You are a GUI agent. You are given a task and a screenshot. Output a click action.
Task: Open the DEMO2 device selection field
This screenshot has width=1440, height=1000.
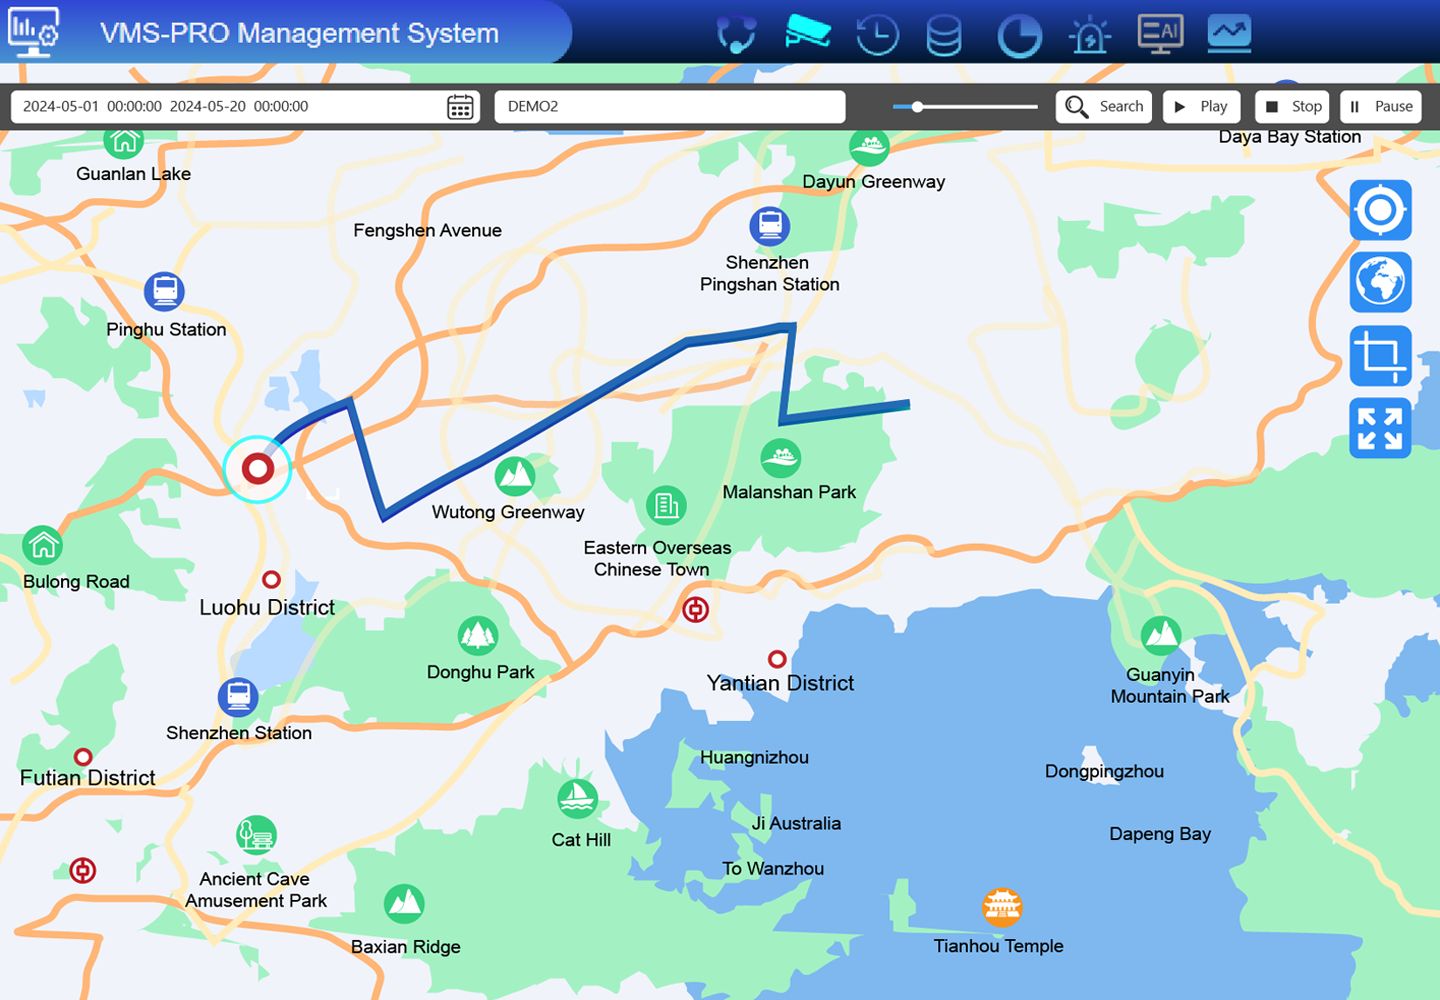(668, 106)
